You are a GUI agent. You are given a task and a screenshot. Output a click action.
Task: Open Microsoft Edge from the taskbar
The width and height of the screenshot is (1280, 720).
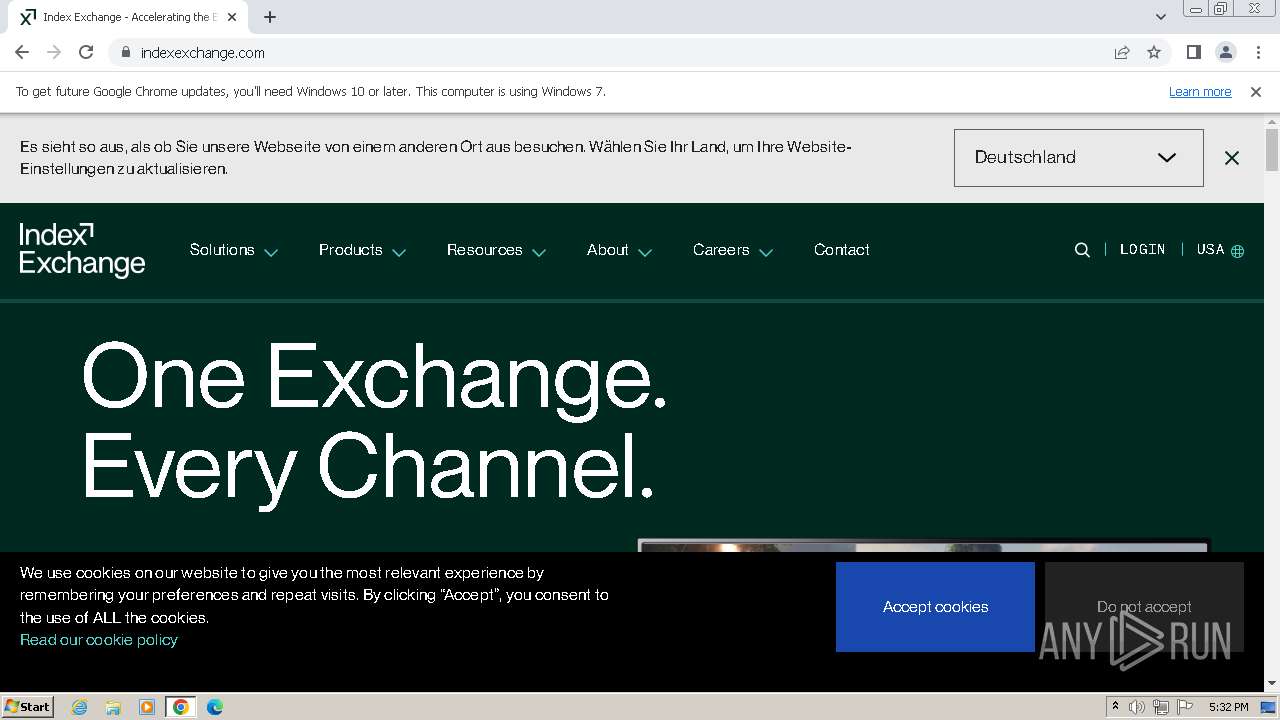tap(215, 707)
